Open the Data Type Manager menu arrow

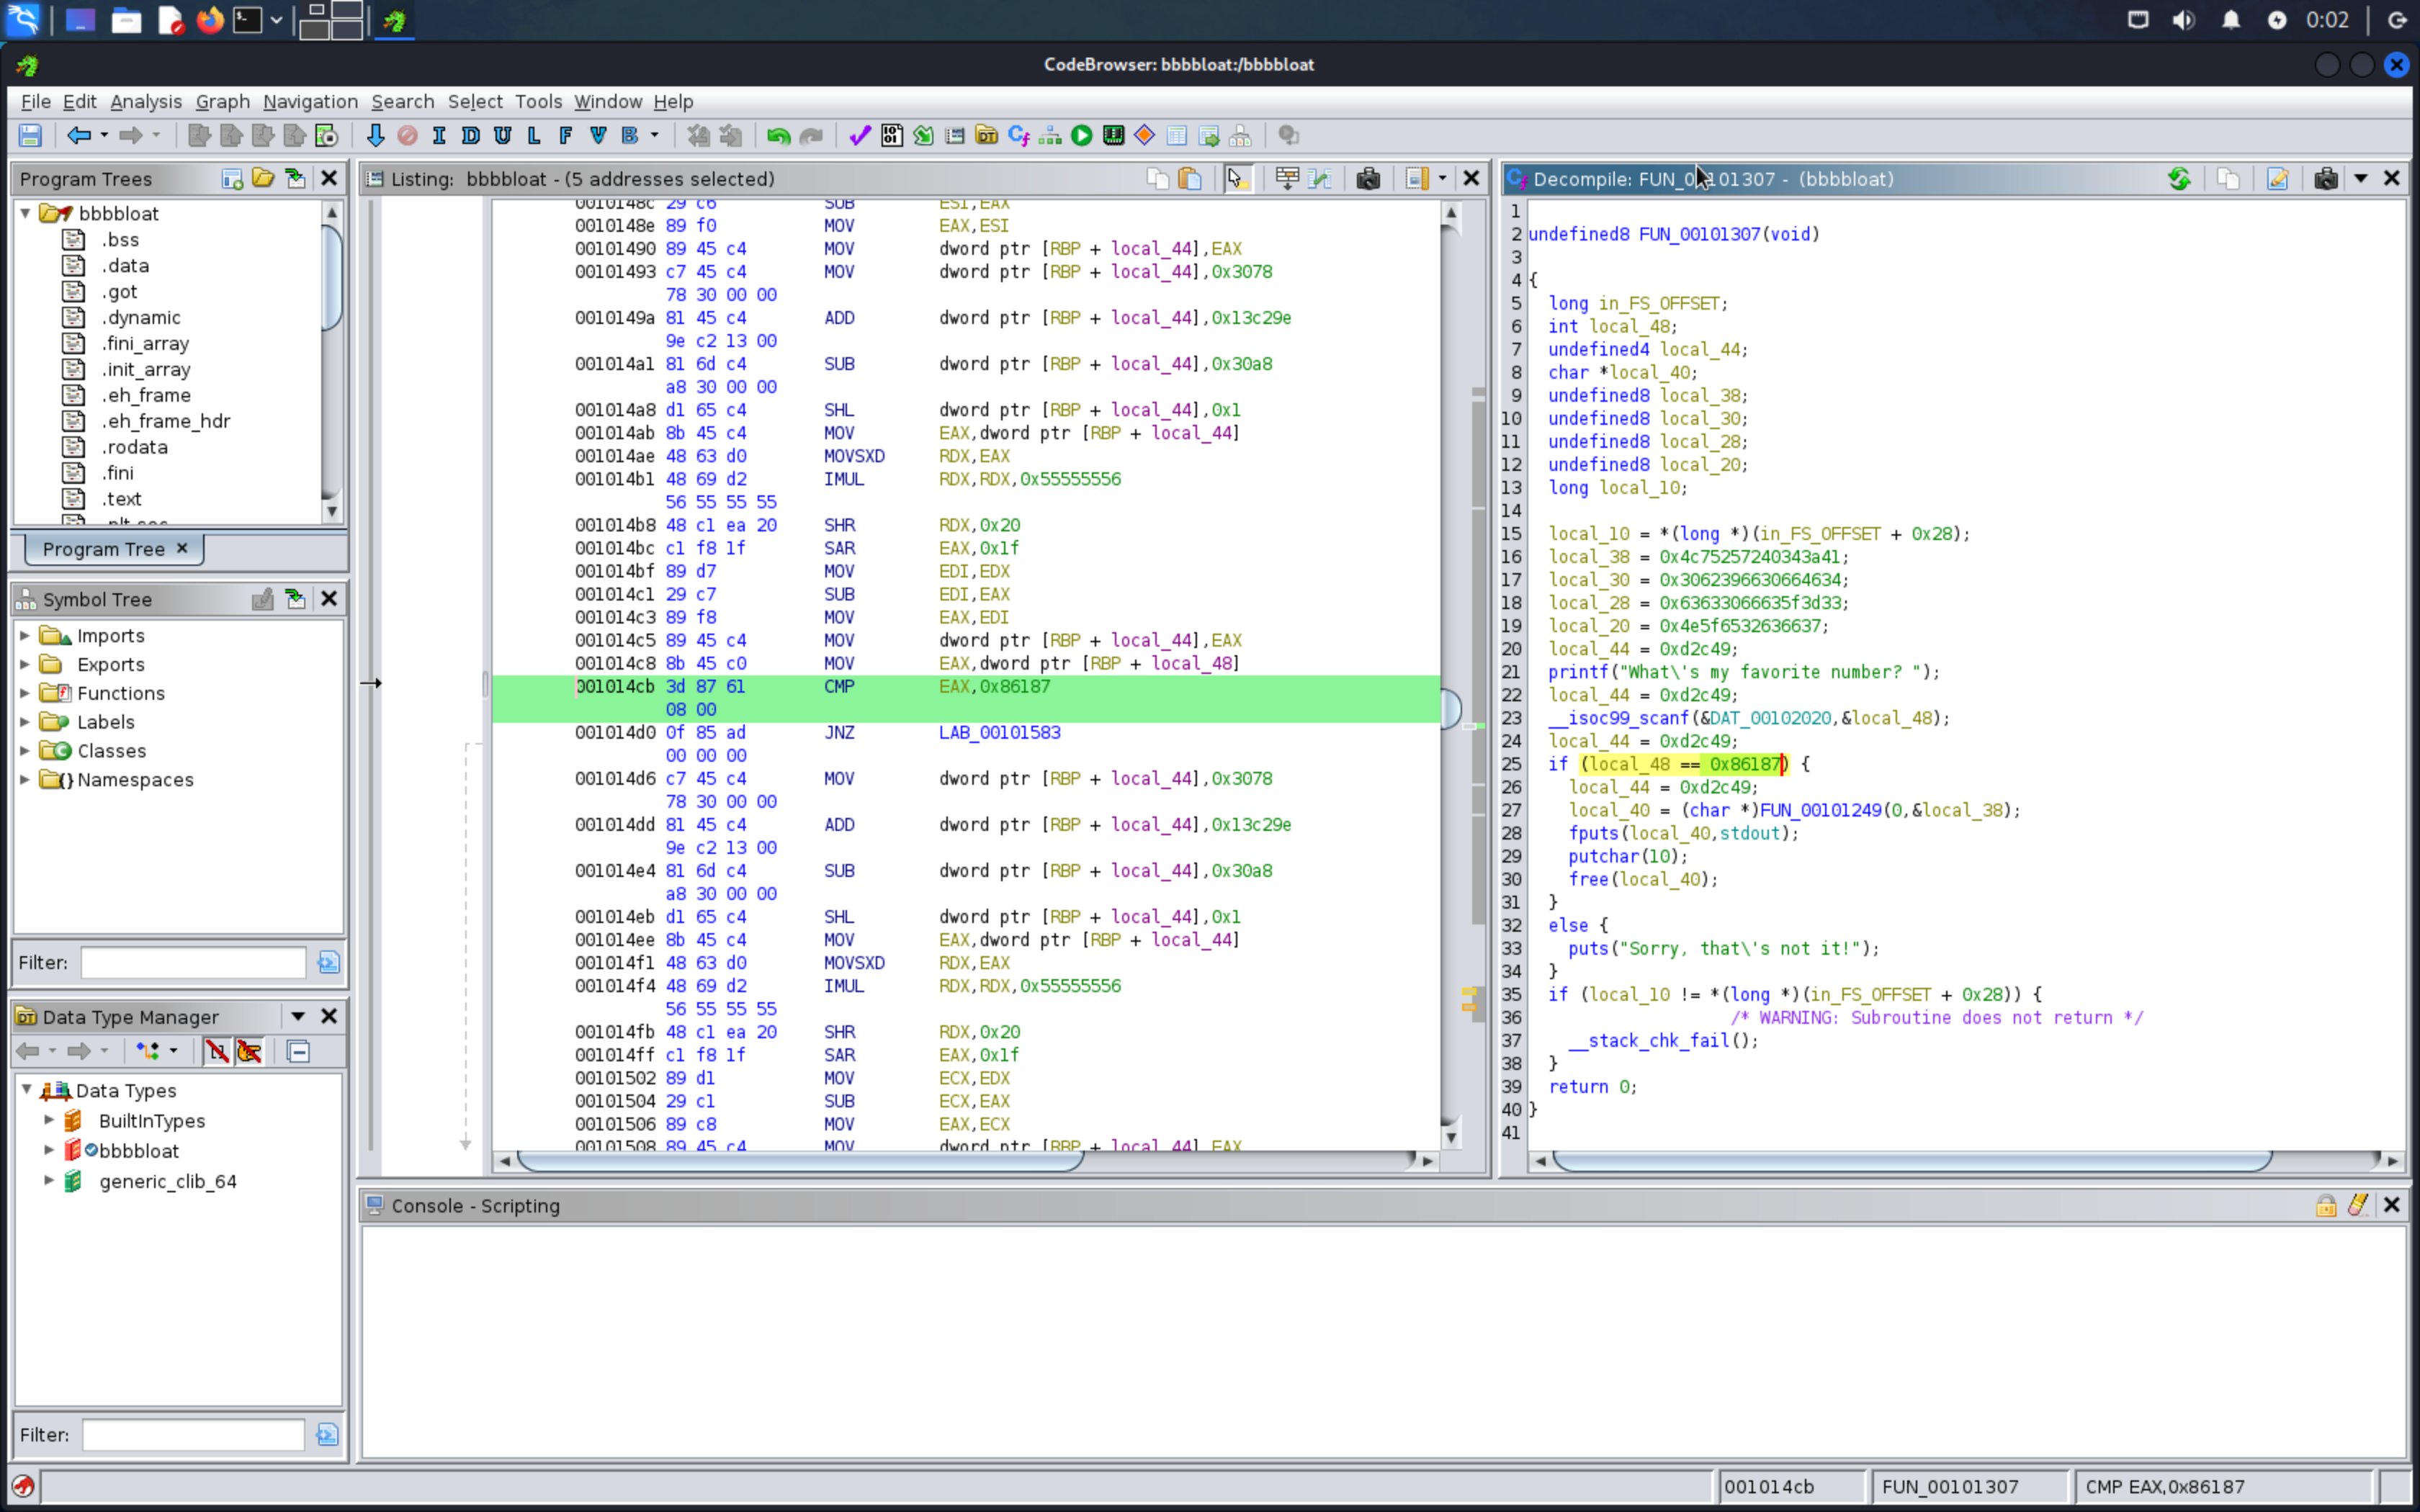coord(297,1016)
